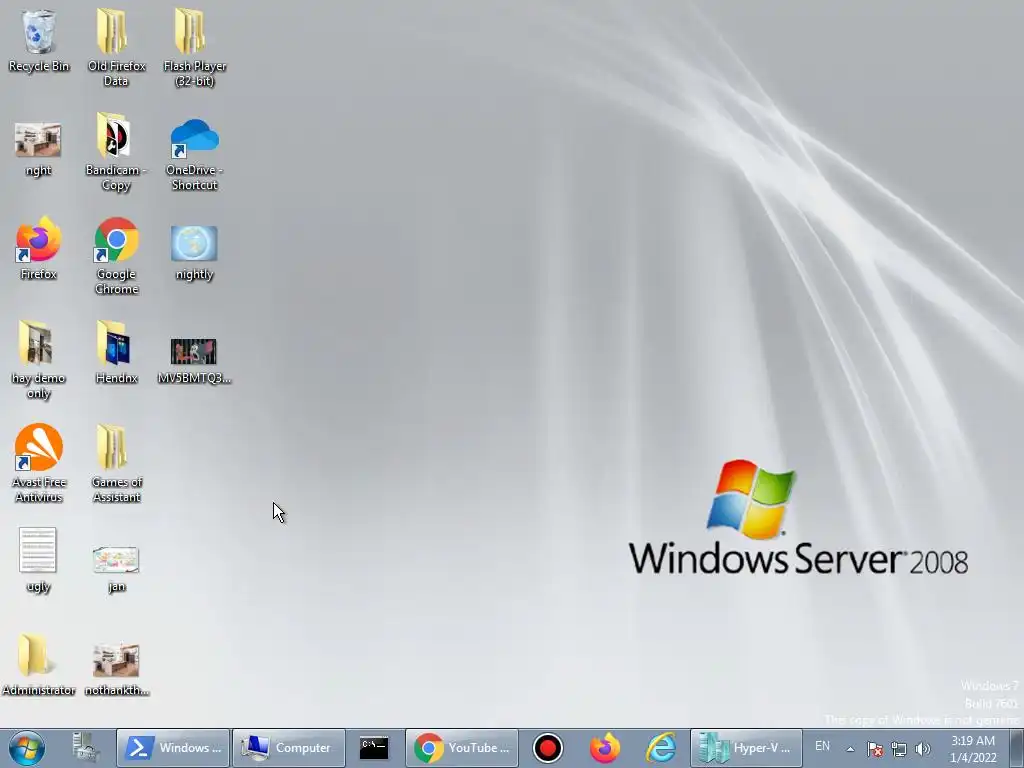Select the Hendrix folder icon

click(x=116, y=352)
